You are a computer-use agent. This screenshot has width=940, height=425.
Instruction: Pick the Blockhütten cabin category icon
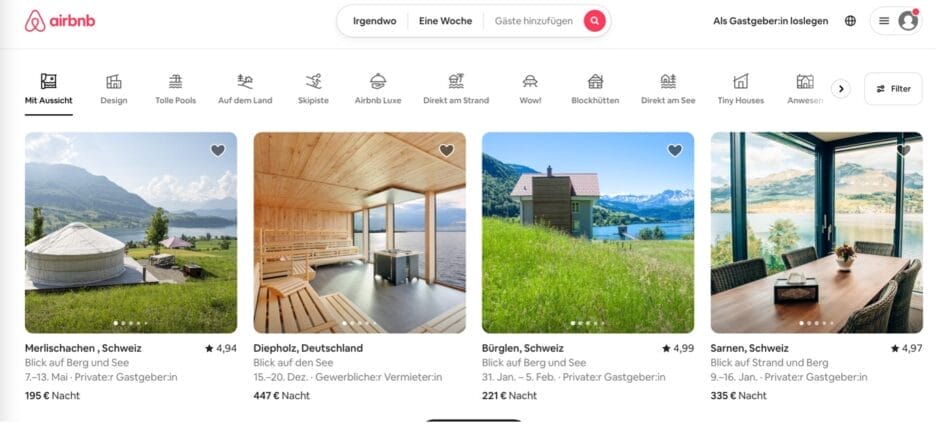point(595,81)
